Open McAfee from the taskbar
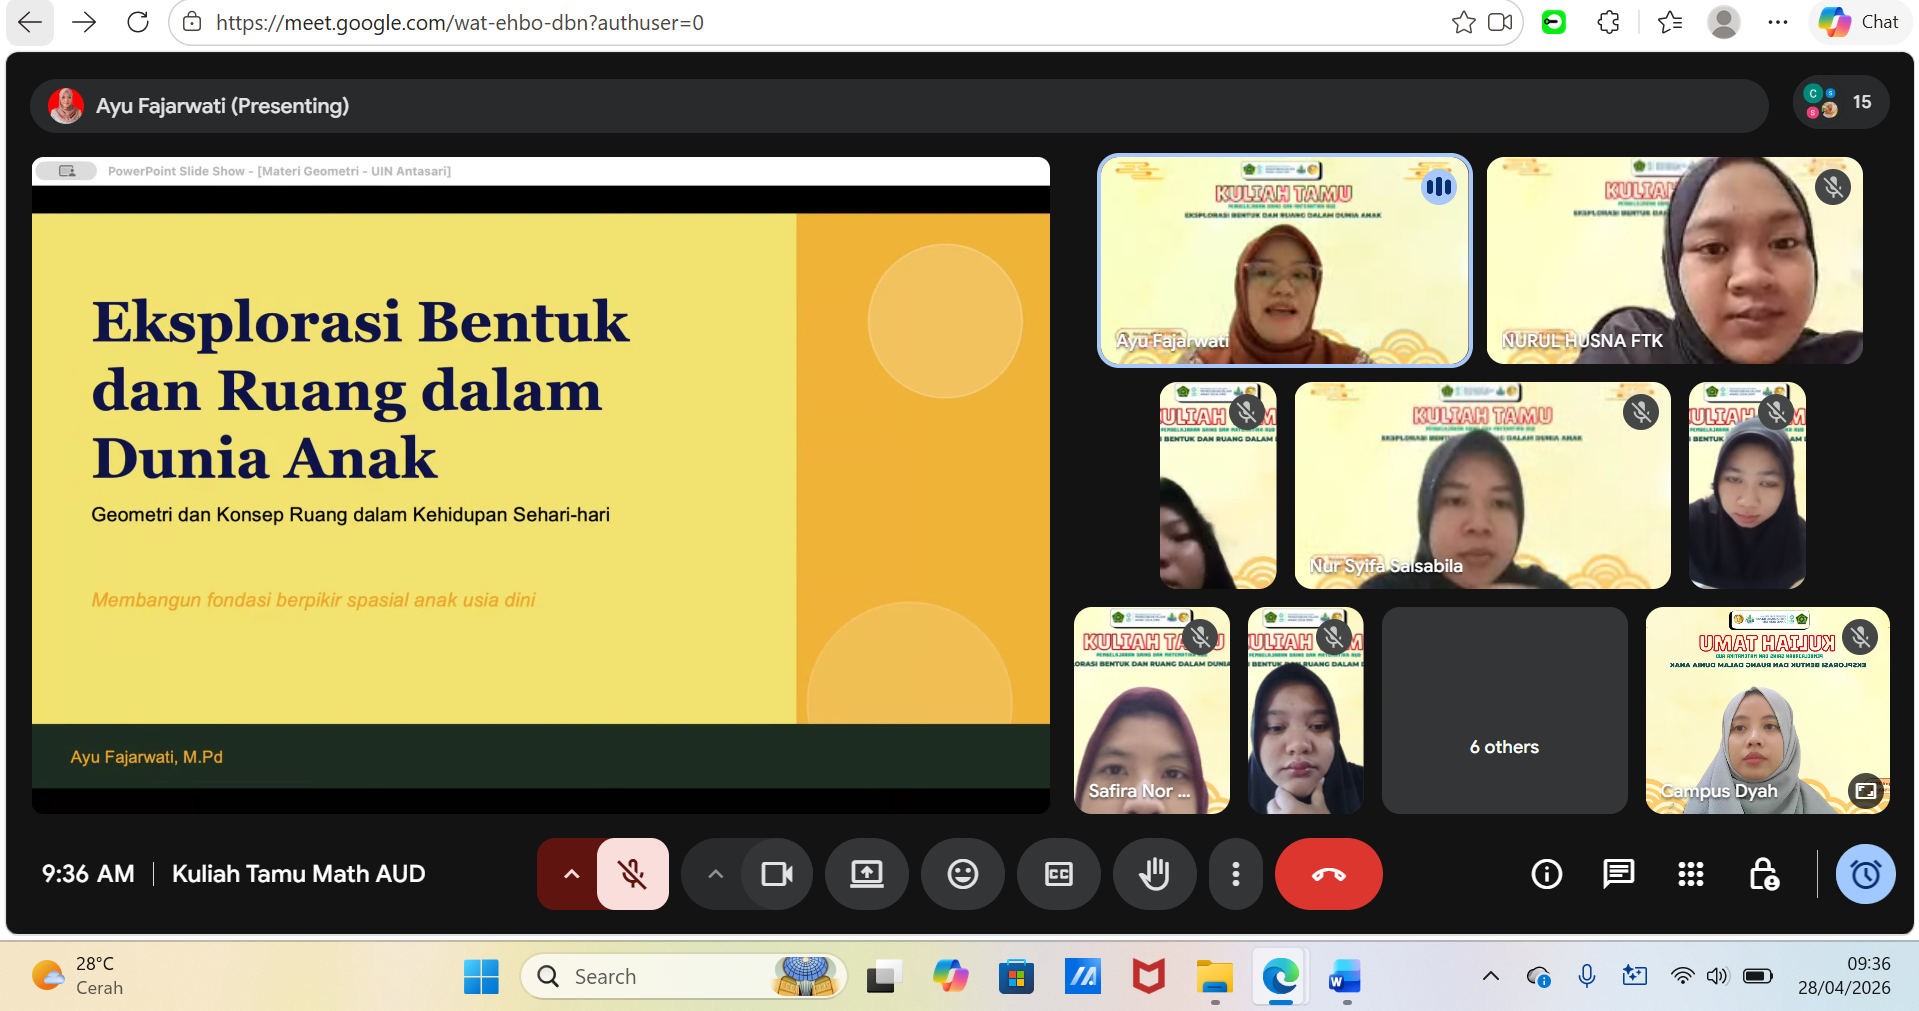 pyautogui.click(x=1149, y=976)
